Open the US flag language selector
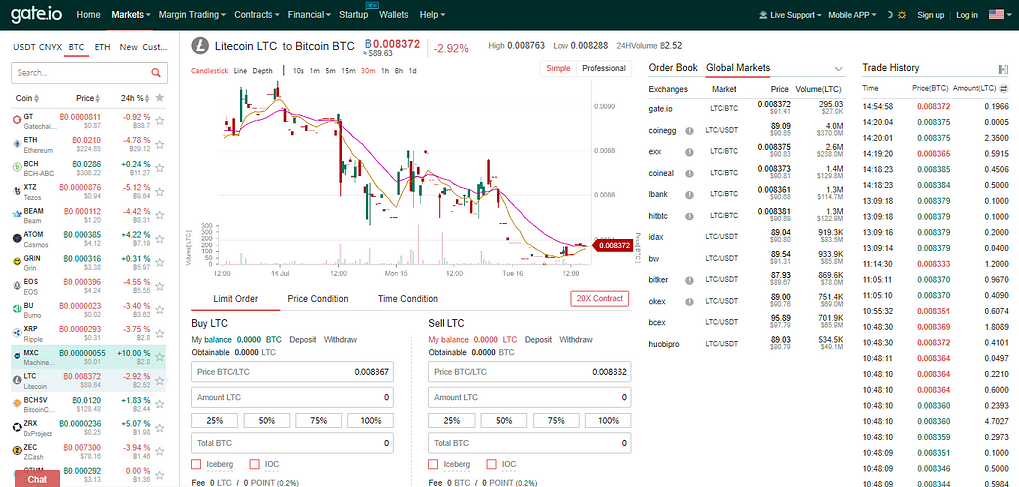Viewport: 1019px width, 487px height. (996, 14)
